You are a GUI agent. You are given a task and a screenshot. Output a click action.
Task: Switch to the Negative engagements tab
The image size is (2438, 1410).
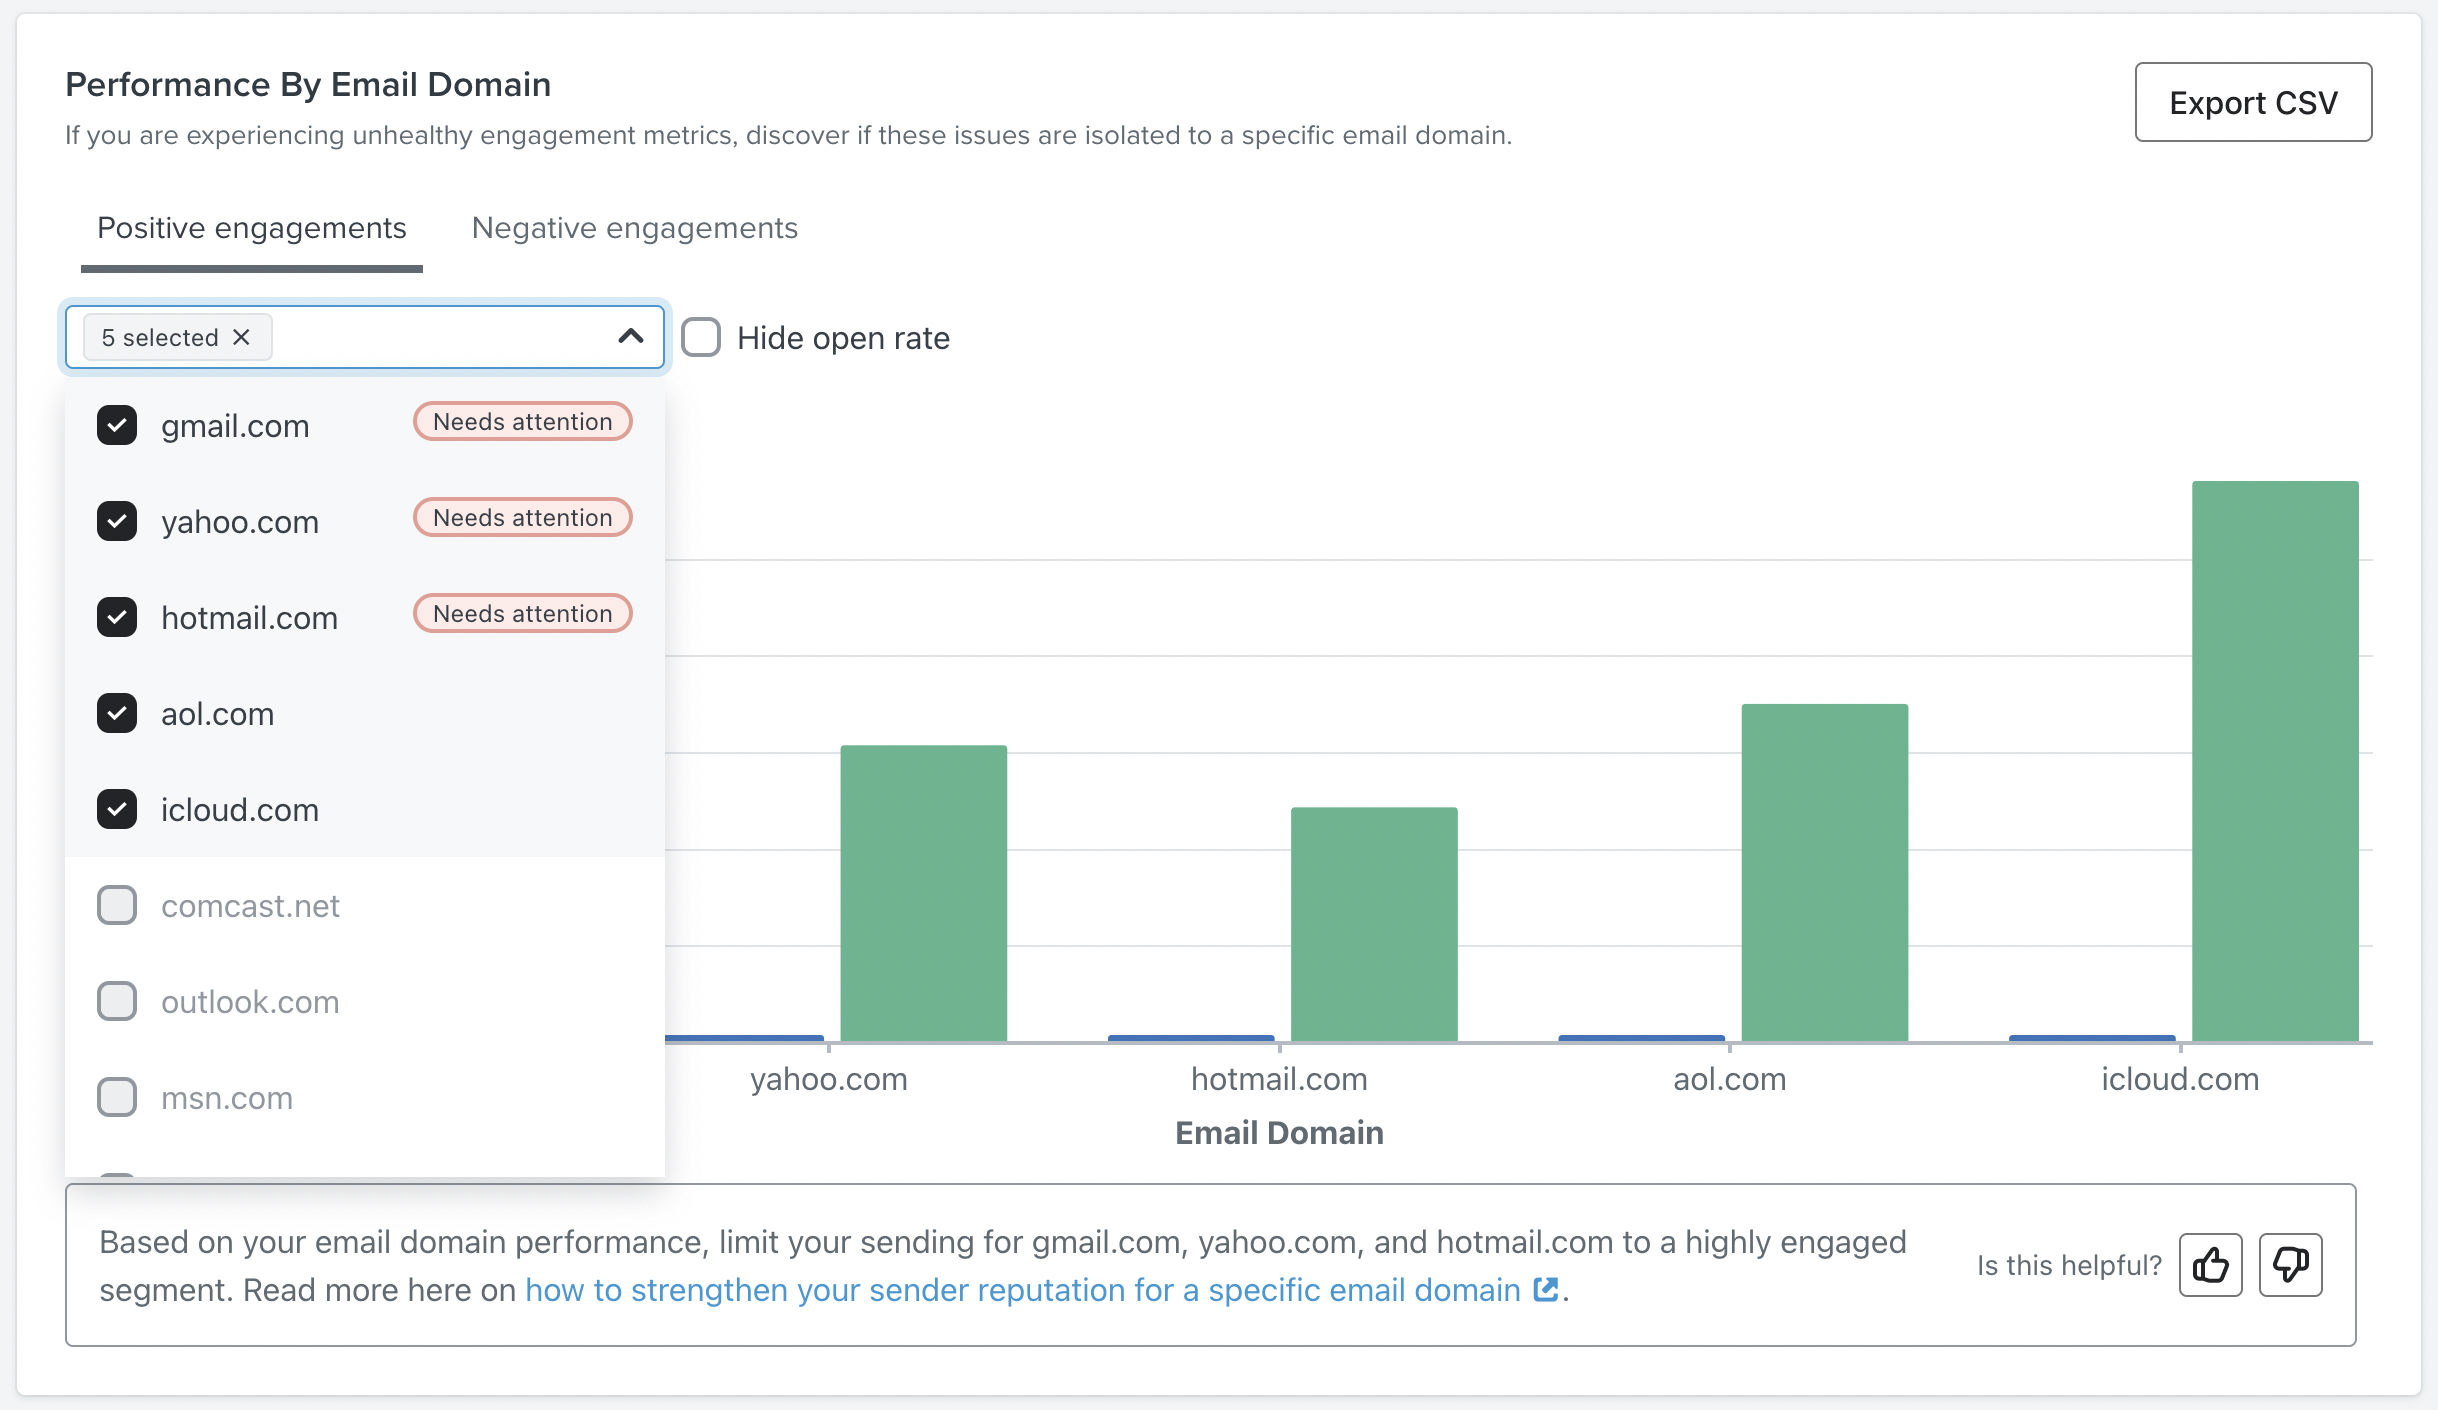[x=633, y=227]
